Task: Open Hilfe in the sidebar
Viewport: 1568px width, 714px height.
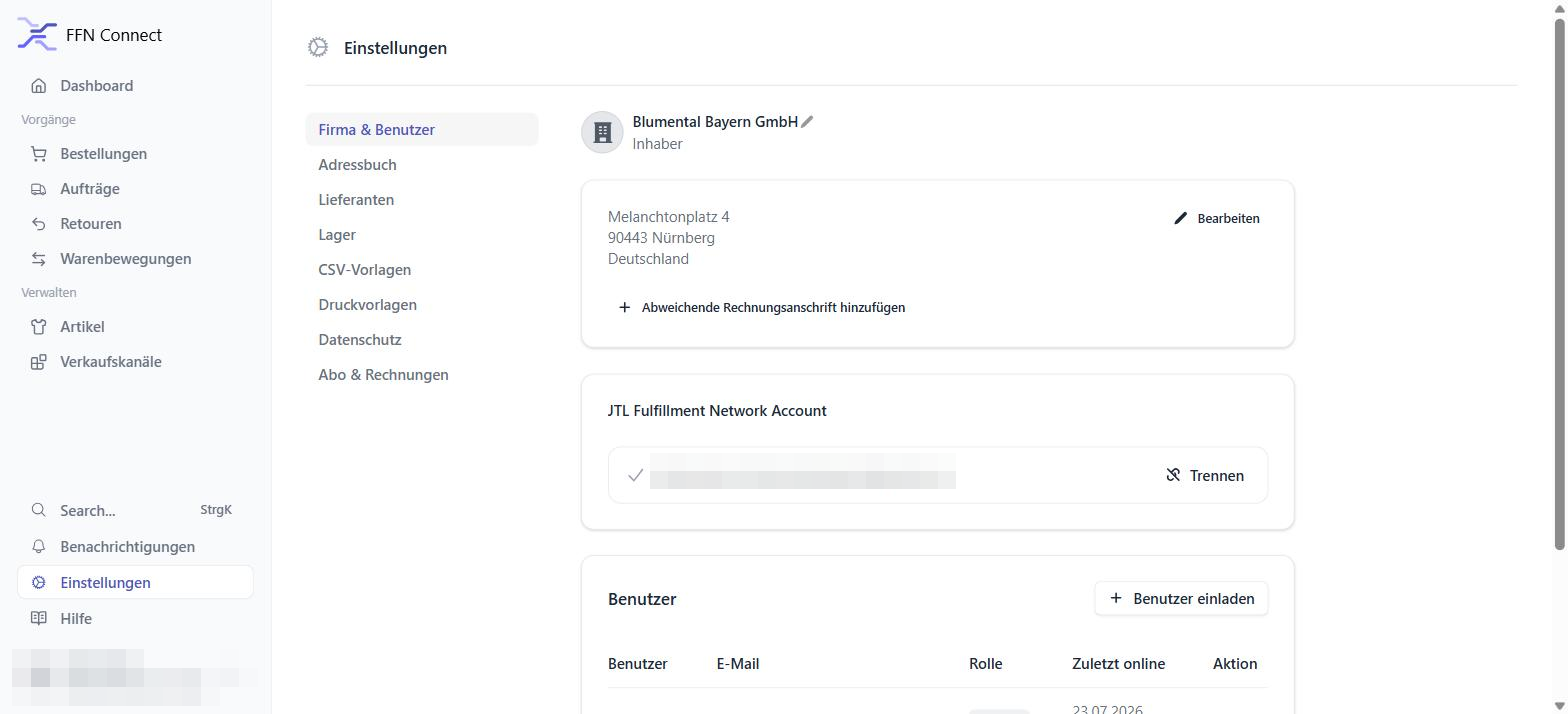Action: pyautogui.click(x=135, y=618)
